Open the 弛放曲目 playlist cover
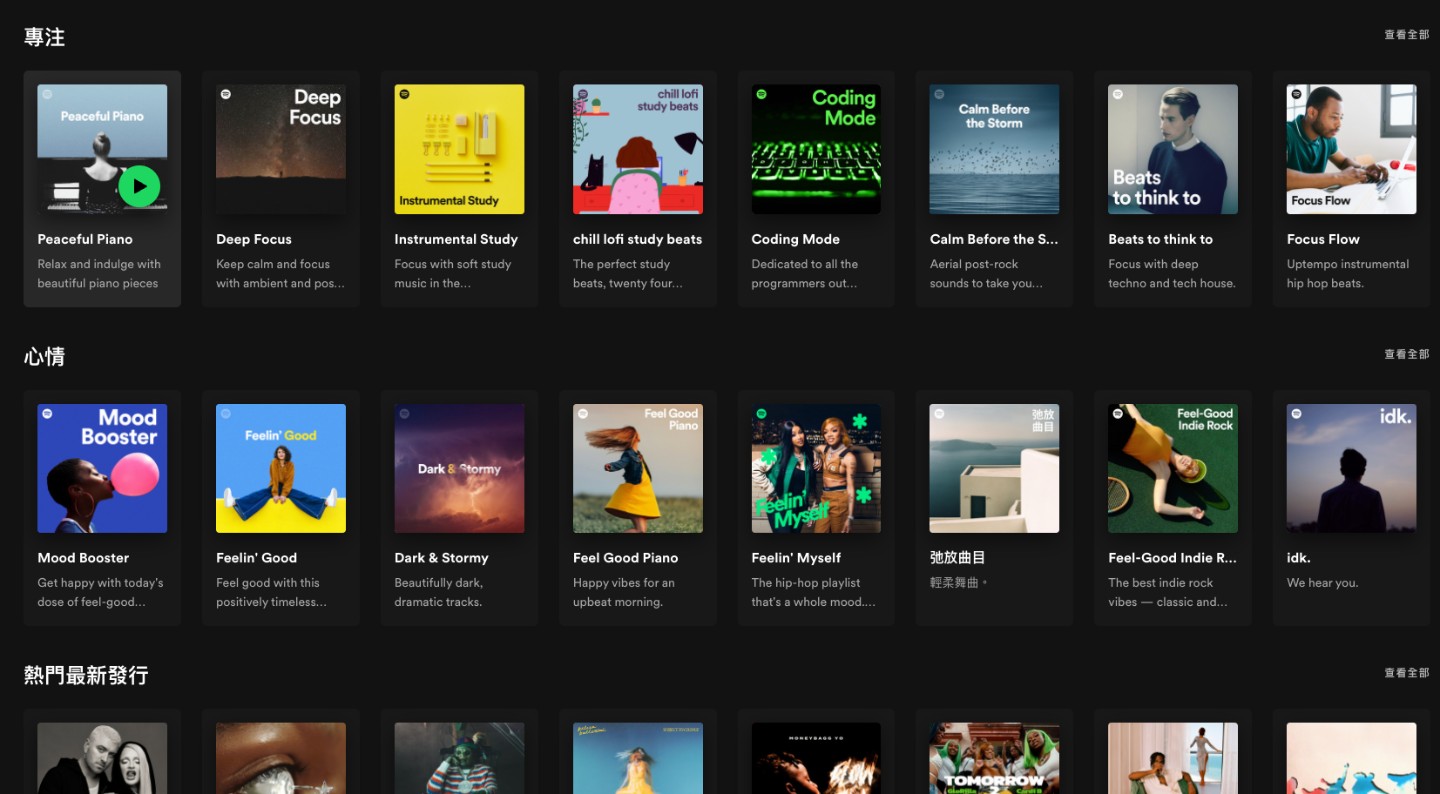This screenshot has height=794, width=1440. click(x=994, y=468)
